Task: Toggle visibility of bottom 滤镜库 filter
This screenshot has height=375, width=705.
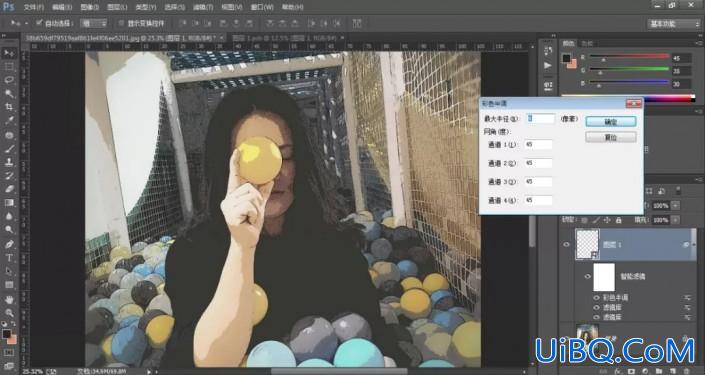Action: point(596,317)
